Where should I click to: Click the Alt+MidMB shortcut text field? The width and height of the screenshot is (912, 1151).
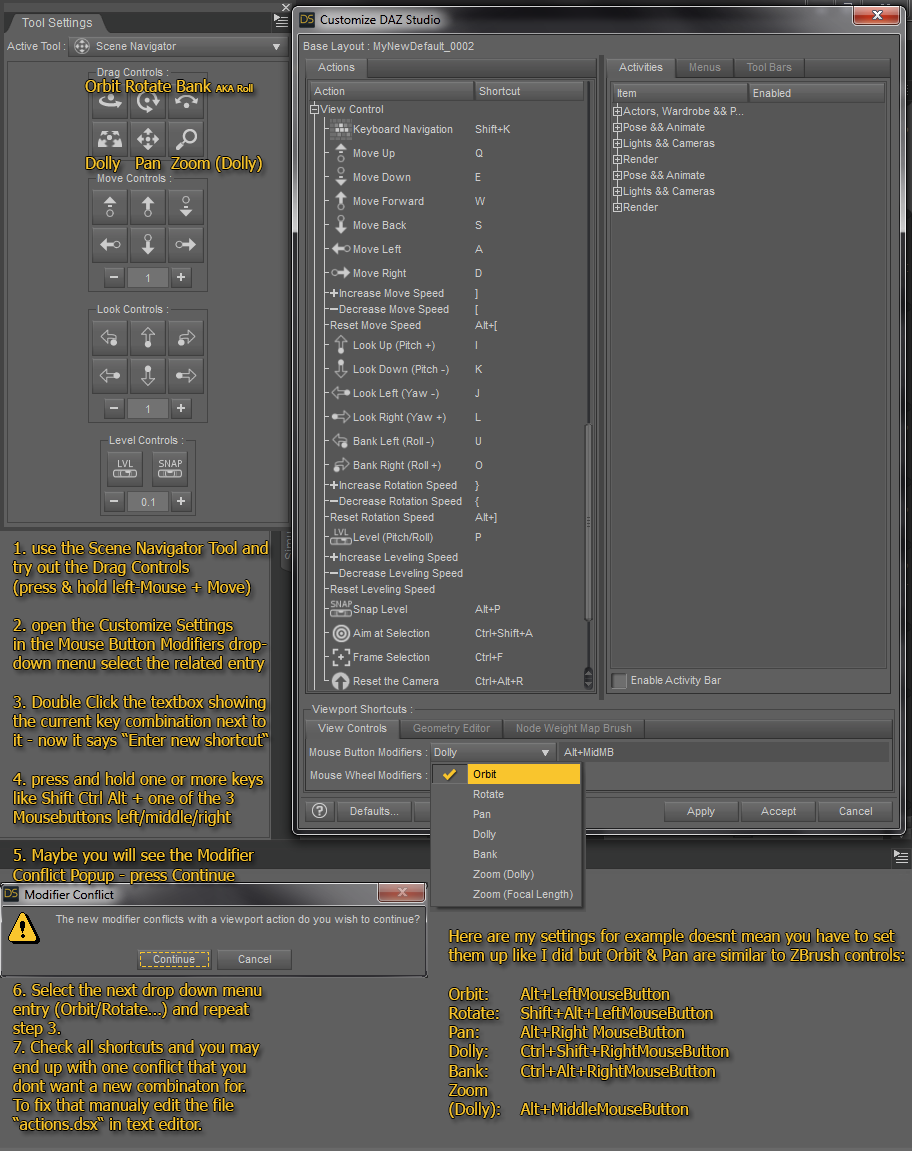(x=724, y=752)
